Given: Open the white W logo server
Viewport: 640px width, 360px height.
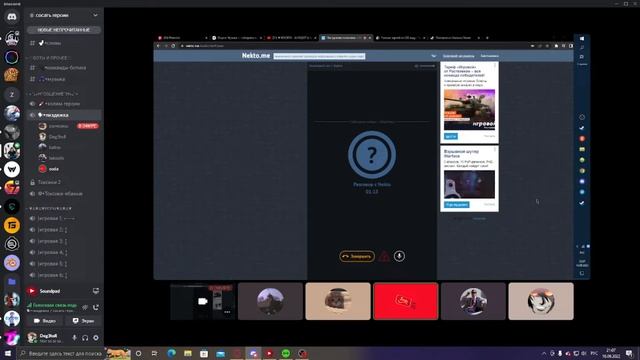Looking at the screenshot, I should pyautogui.click(x=12, y=169).
